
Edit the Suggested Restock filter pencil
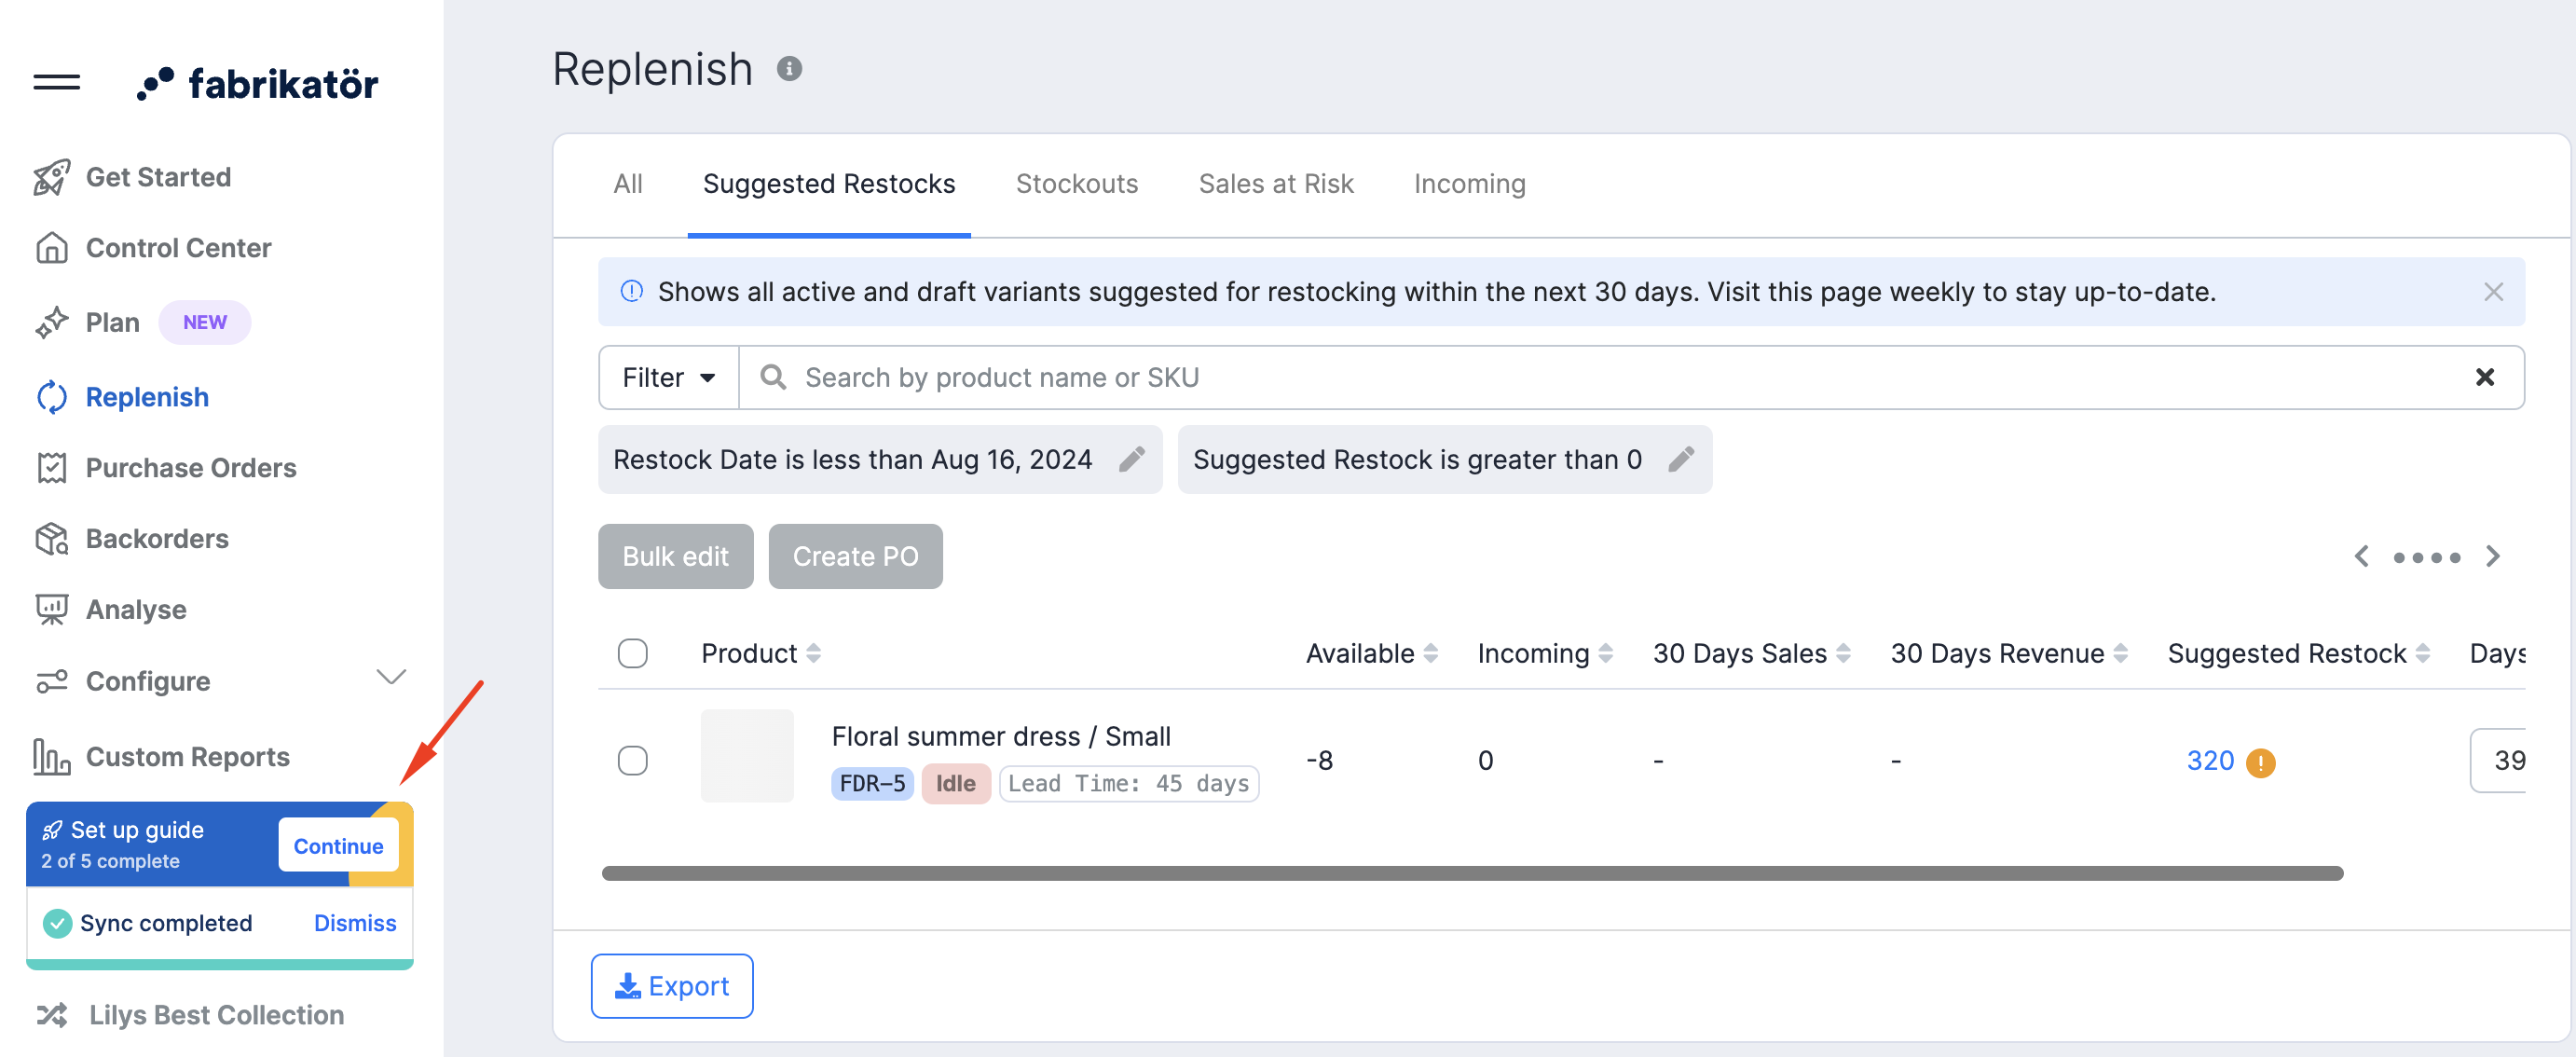pos(1681,459)
